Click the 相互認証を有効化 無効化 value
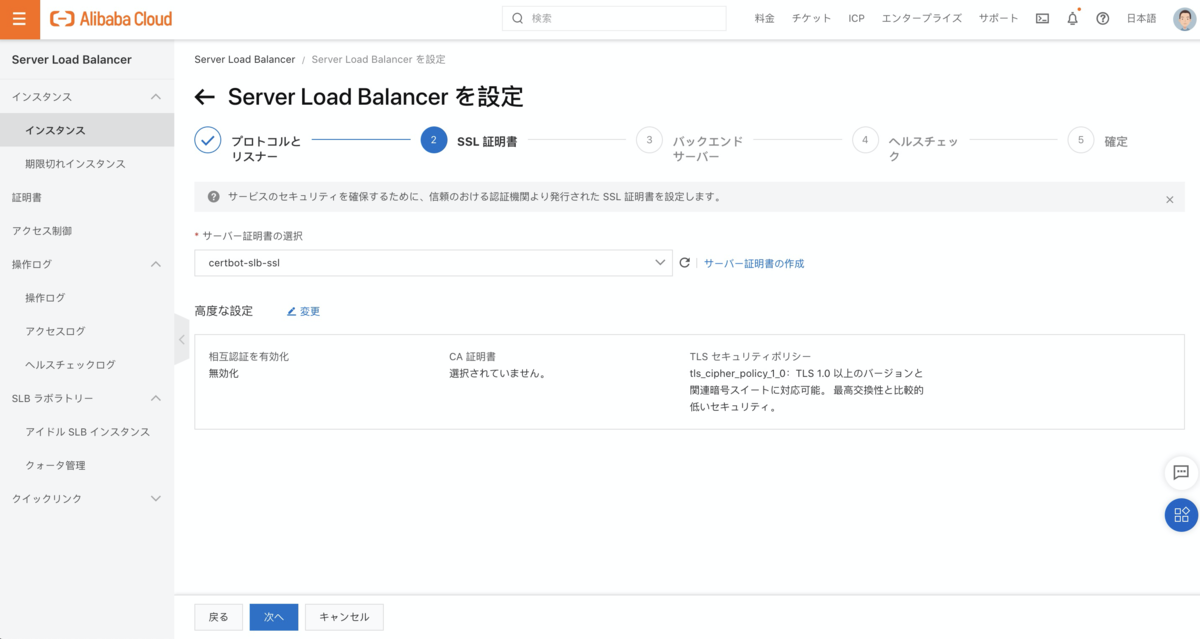Viewport: 1200px width, 639px height. (223, 373)
